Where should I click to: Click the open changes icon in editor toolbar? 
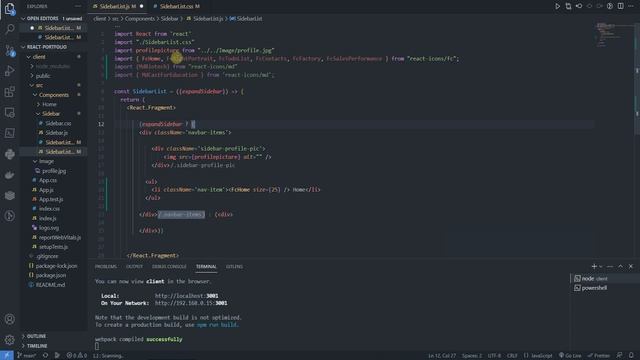pyautogui.click(x=568, y=6)
